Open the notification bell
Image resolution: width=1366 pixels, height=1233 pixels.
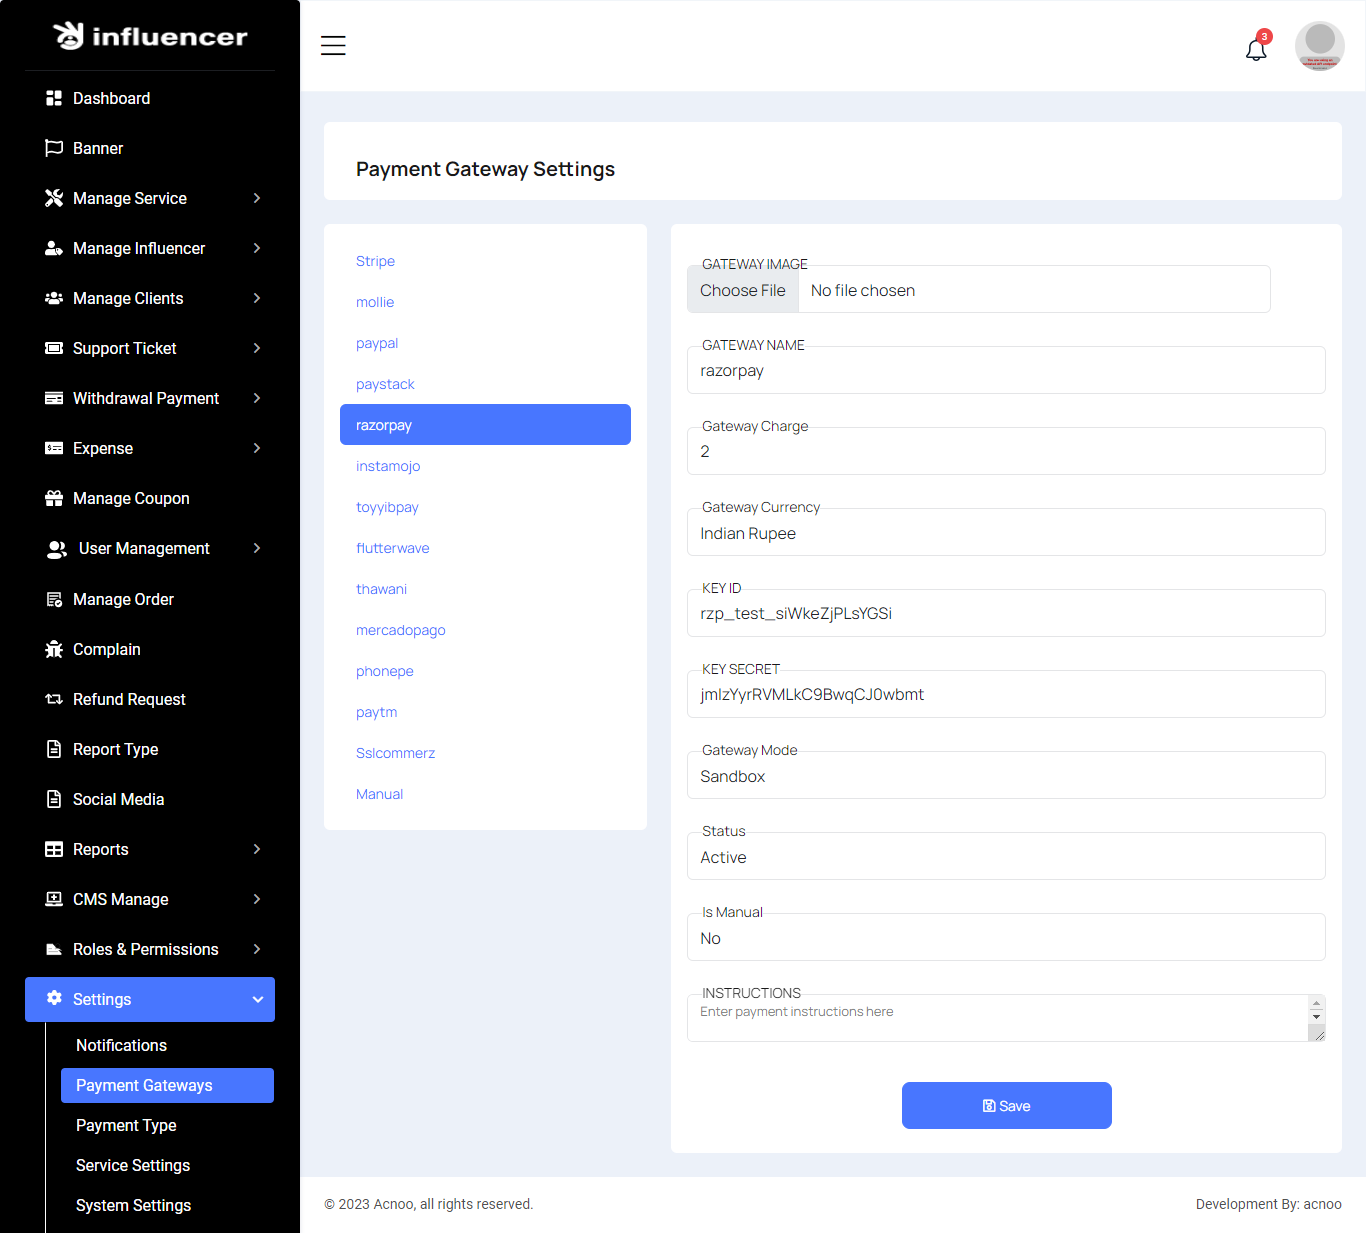pos(1256,49)
